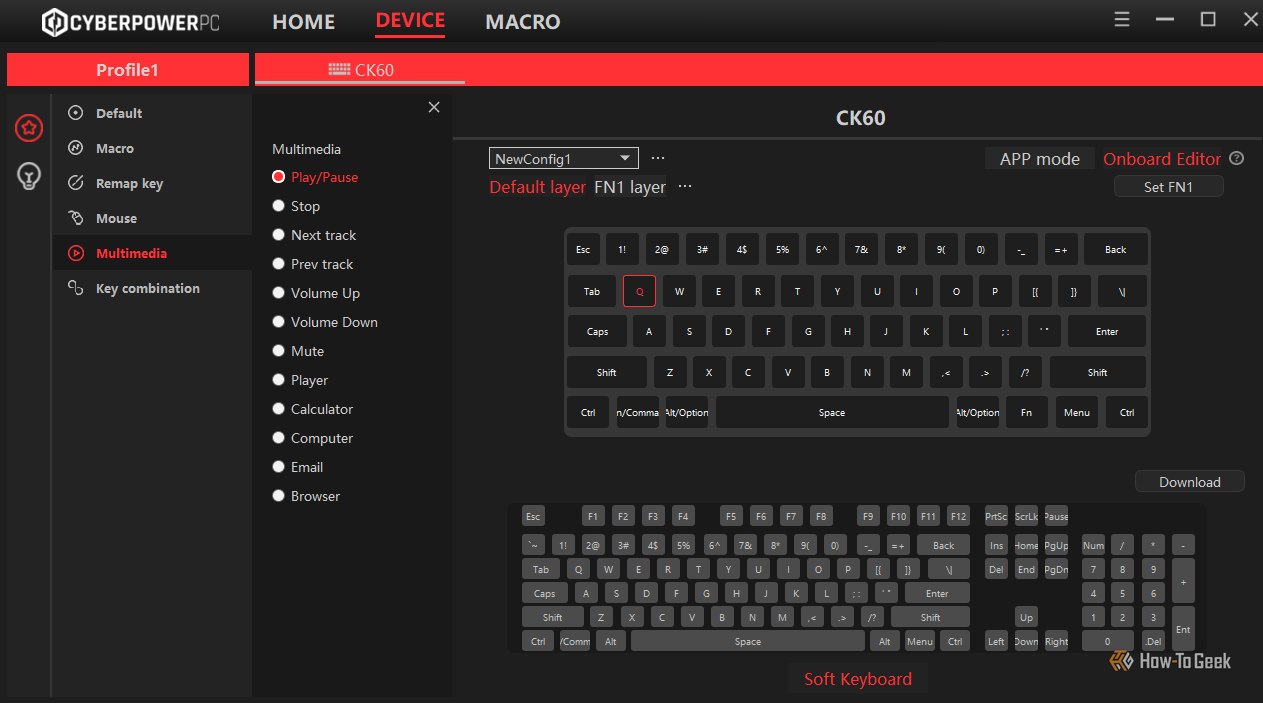Select the Space key on CK60 layout

coord(832,412)
